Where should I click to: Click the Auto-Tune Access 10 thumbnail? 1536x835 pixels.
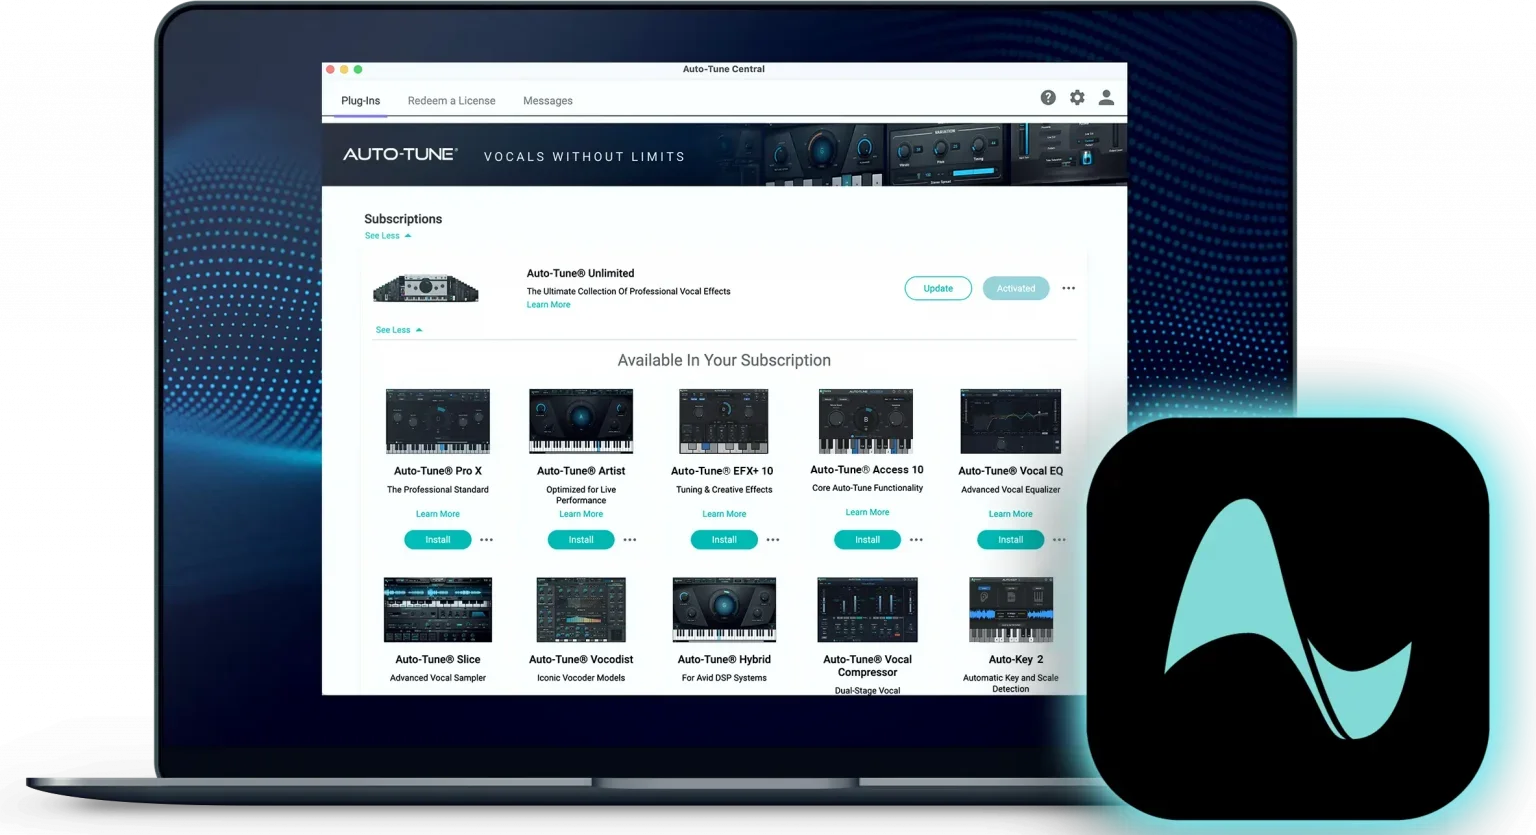tap(866, 421)
